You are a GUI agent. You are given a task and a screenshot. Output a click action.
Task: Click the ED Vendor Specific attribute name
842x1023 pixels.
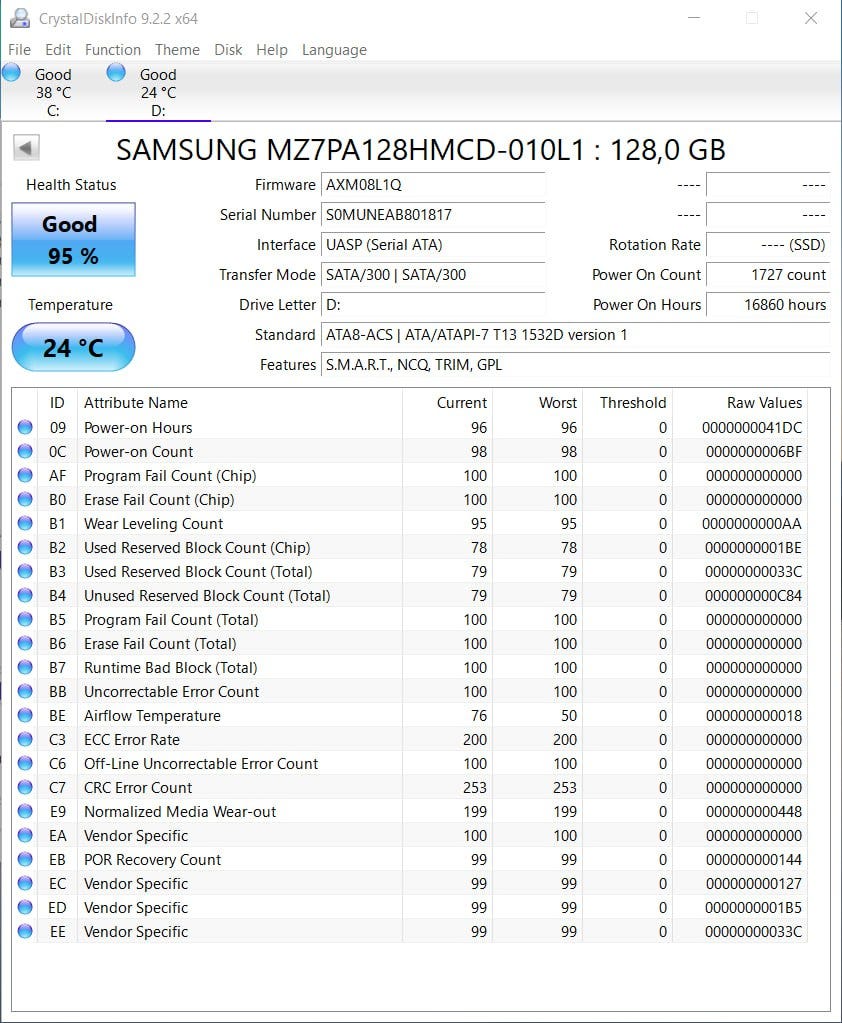[x=136, y=908]
